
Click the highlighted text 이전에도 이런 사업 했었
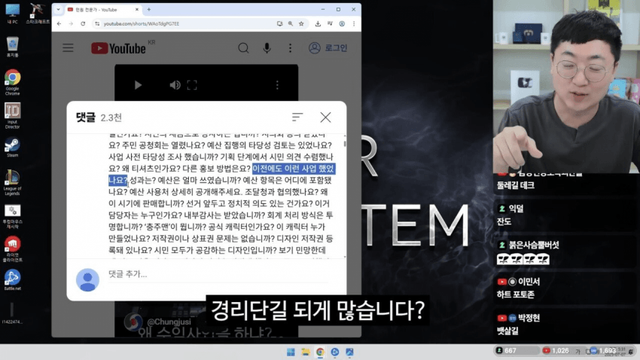click(x=293, y=169)
